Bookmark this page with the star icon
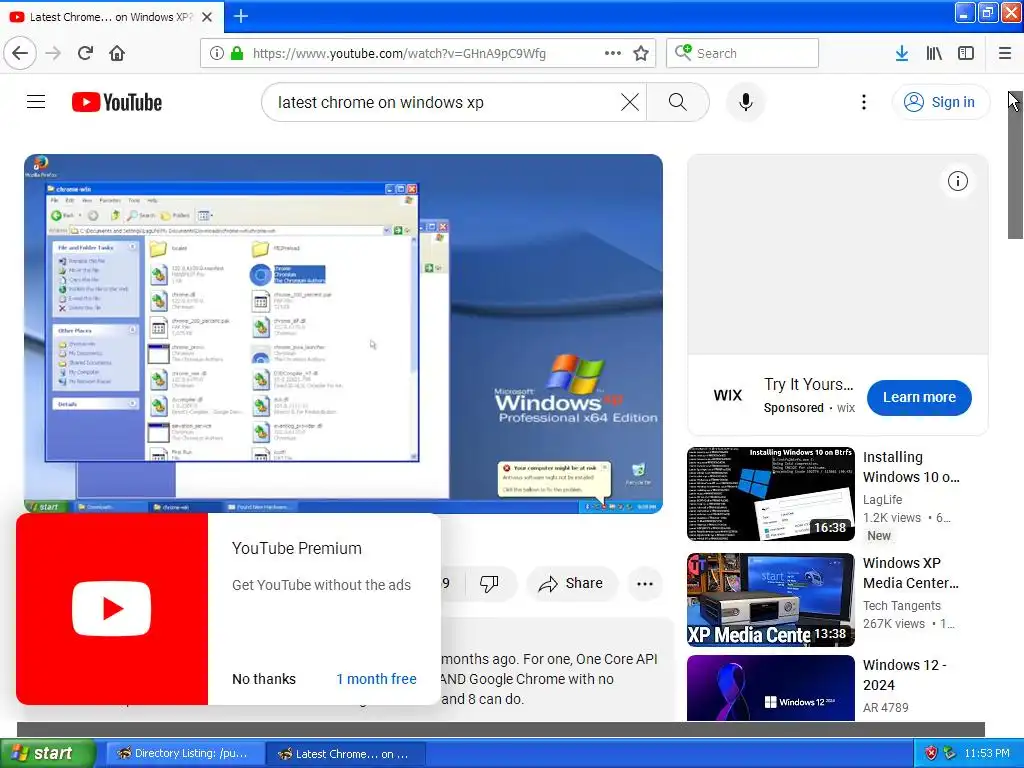The image size is (1024, 768). [x=641, y=53]
